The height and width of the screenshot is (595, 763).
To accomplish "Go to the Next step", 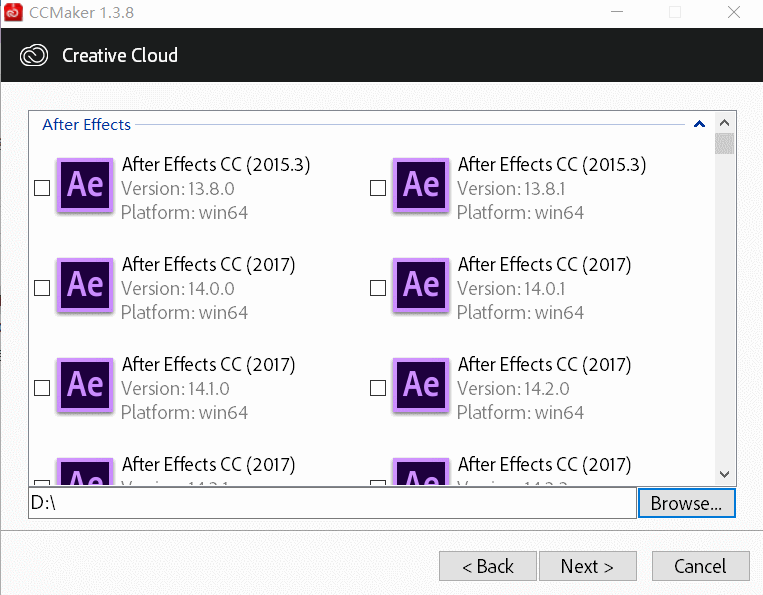I will click(587, 566).
